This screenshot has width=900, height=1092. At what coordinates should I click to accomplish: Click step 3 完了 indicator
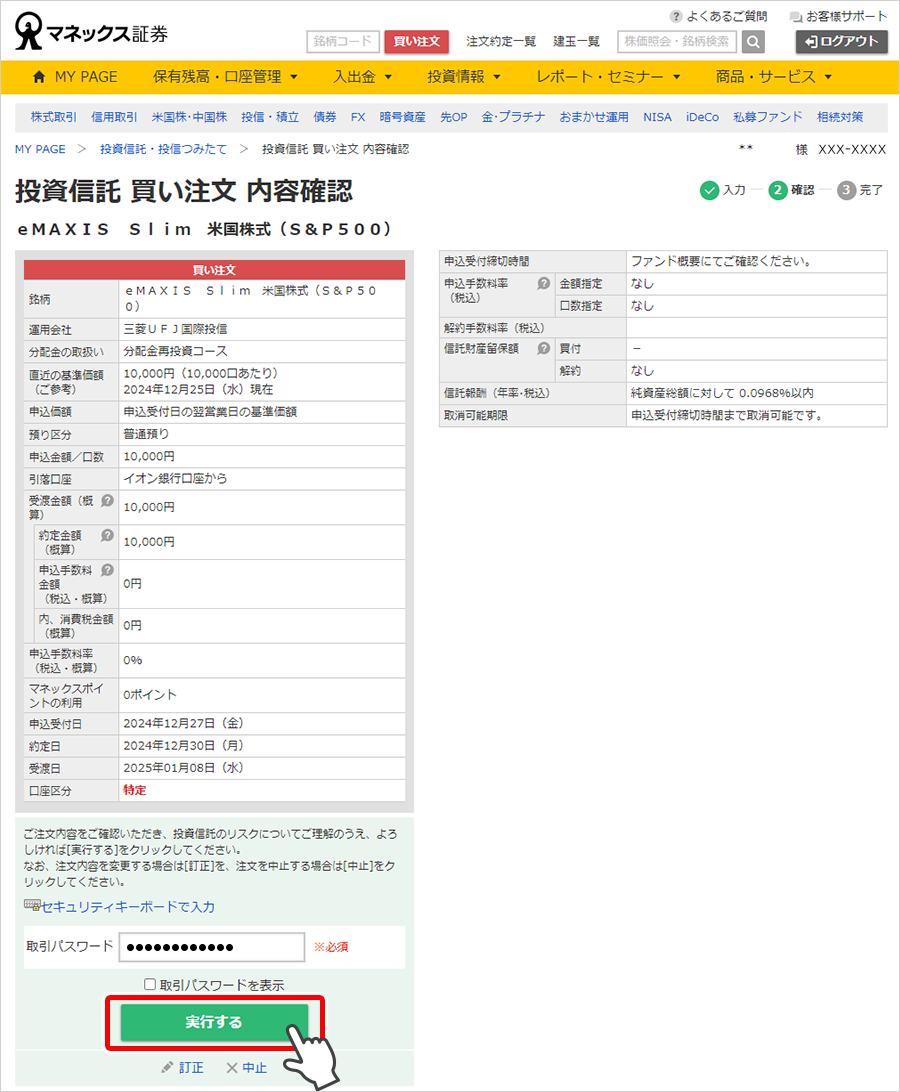click(860, 190)
